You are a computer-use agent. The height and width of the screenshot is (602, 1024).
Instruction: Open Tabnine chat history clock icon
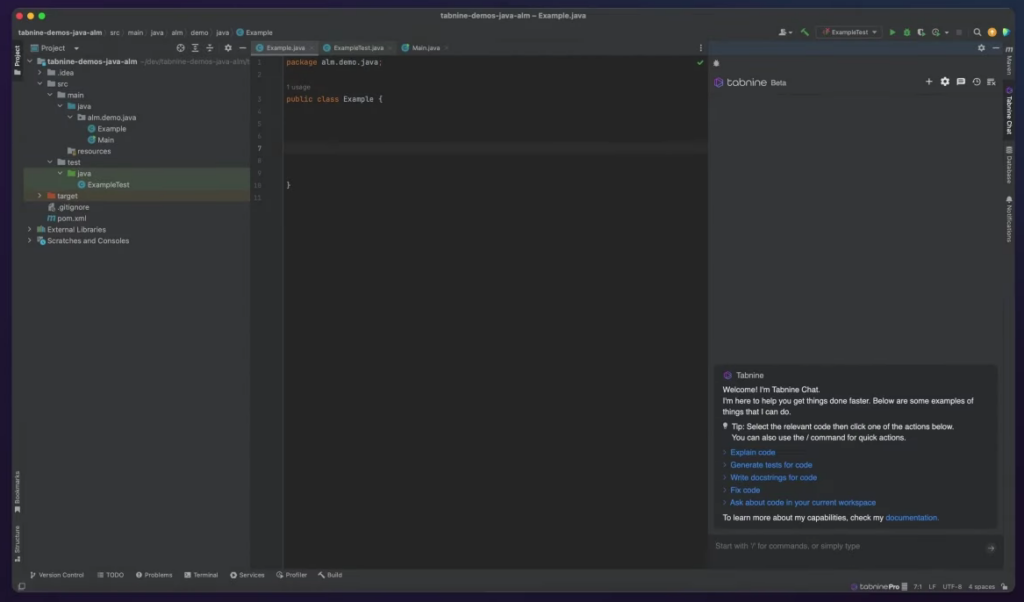976,82
